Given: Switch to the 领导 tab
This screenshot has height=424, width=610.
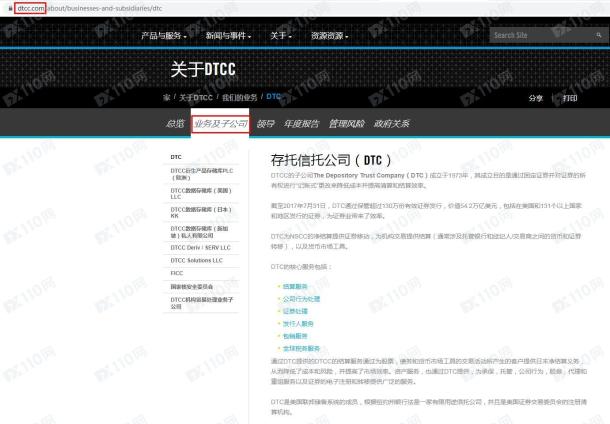Looking at the screenshot, I should tap(265, 124).
